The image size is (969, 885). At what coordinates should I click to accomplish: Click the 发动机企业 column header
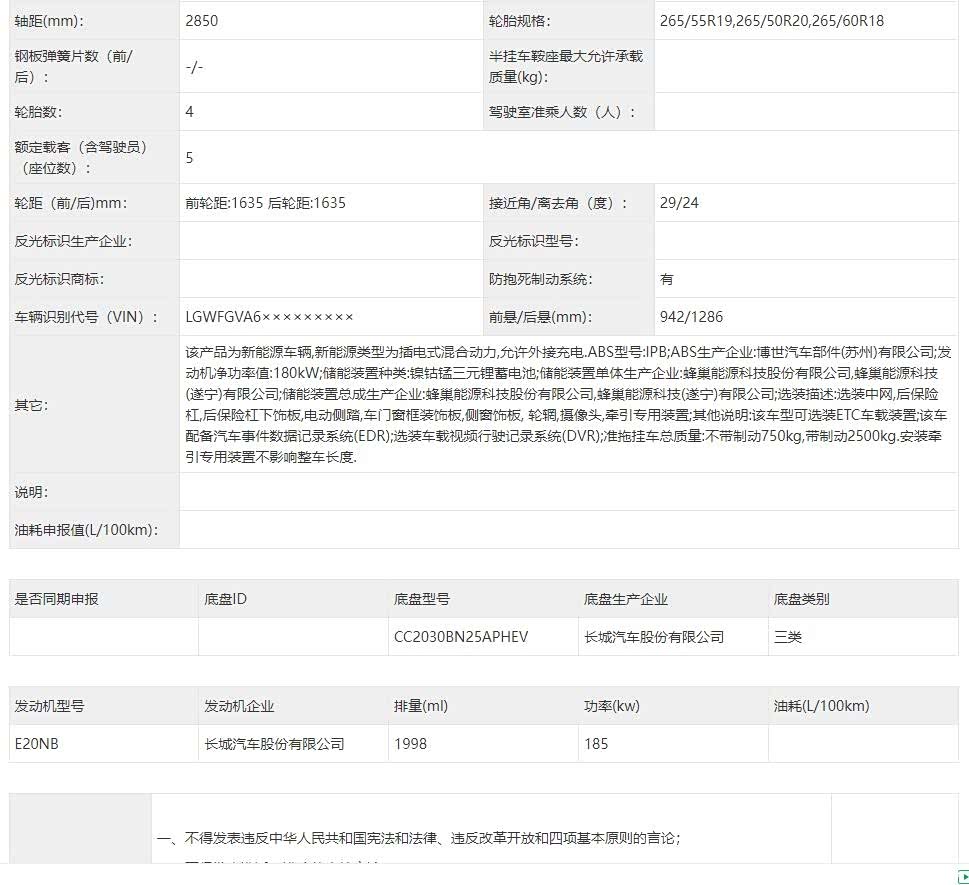(239, 706)
